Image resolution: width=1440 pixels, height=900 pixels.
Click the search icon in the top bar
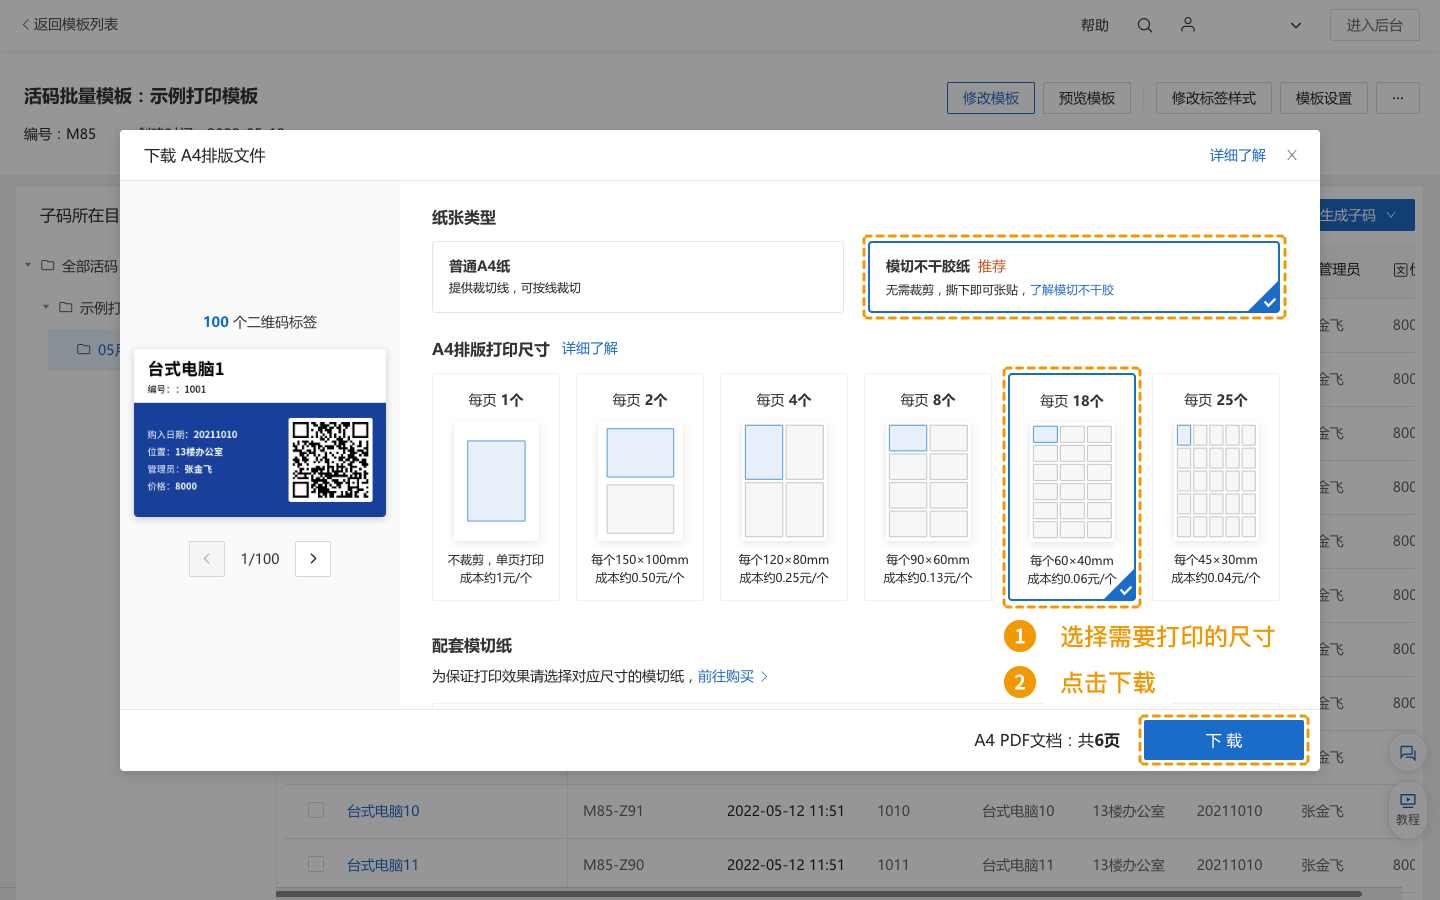click(1144, 25)
